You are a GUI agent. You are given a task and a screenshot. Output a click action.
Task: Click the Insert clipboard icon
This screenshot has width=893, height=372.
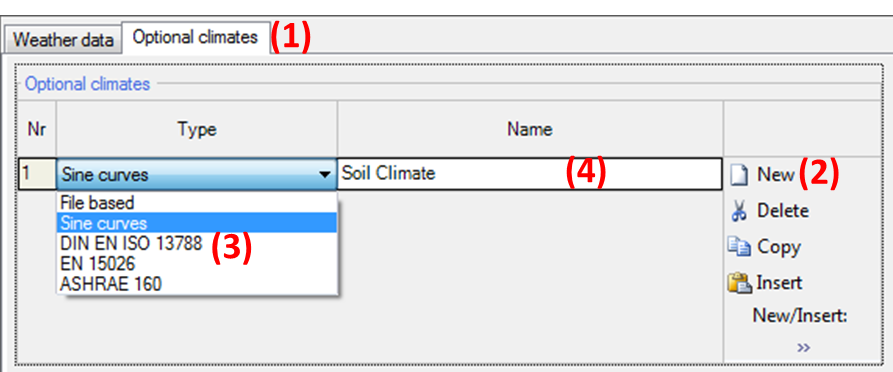[x=739, y=282]
